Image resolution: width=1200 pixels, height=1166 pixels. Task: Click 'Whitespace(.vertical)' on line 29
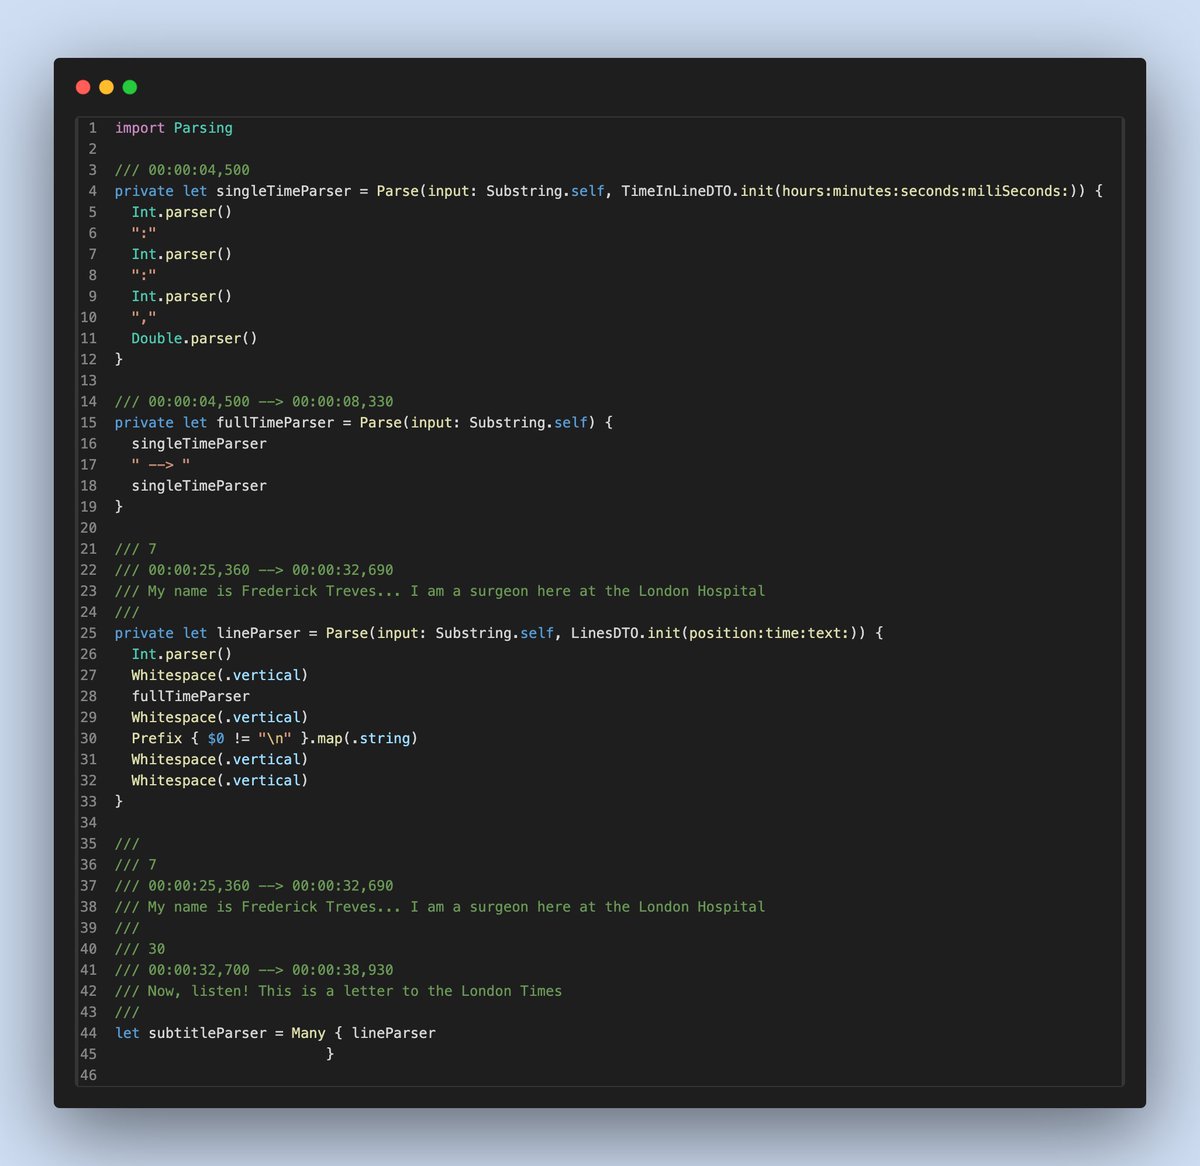(220, 717)
